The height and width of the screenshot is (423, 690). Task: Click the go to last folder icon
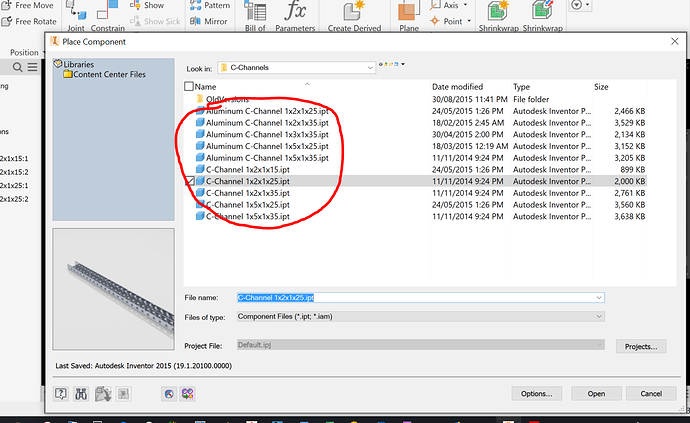[381, 64]
